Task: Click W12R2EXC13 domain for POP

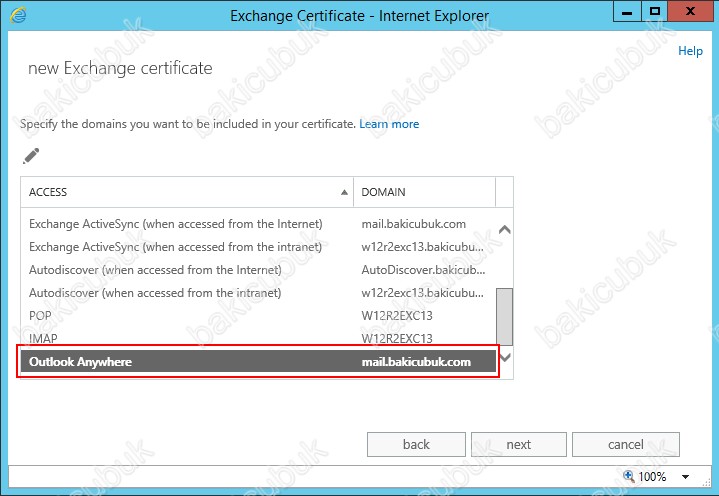Action: tap(397, 315)
